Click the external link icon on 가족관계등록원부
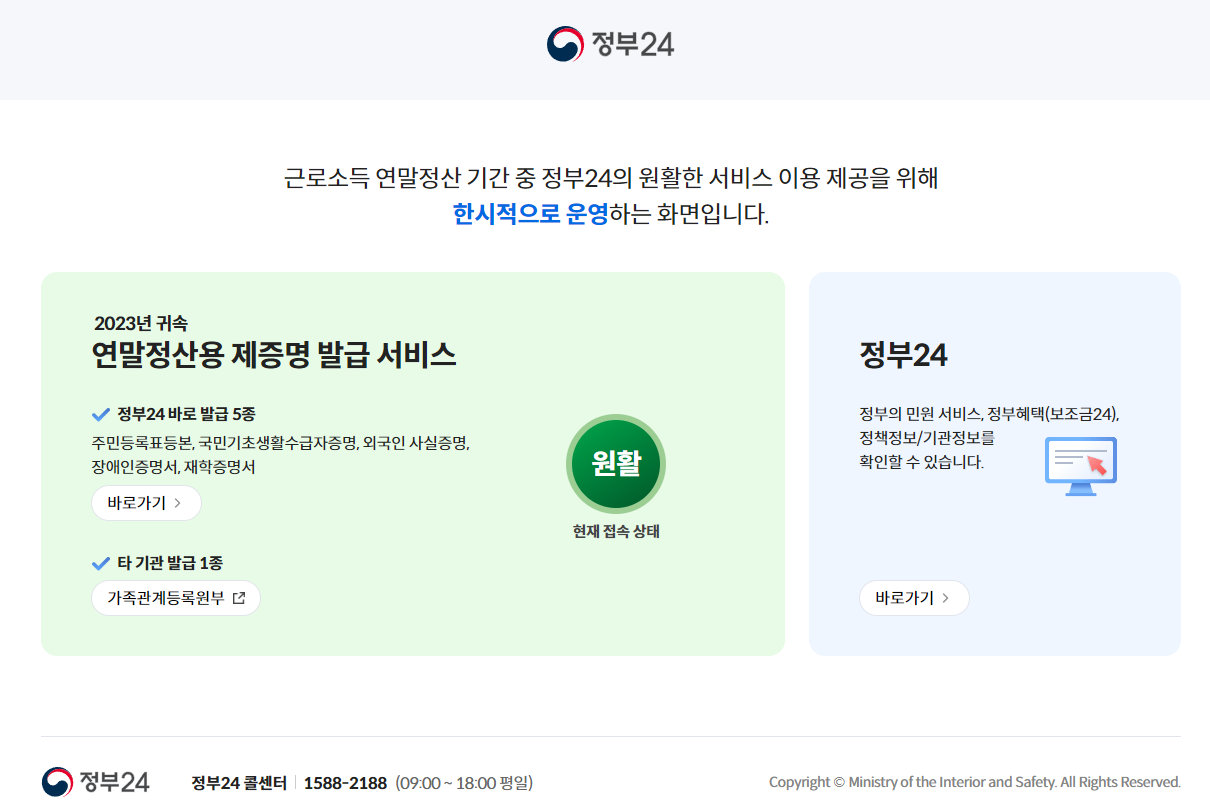 point(238,598)
